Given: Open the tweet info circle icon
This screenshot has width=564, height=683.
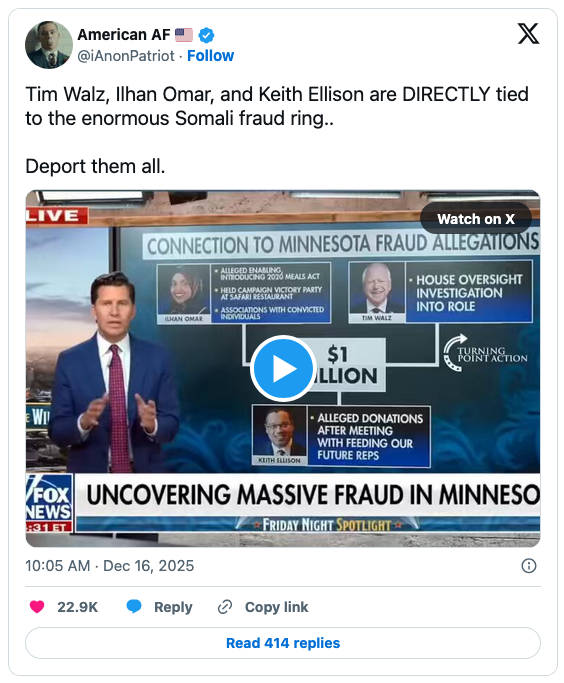Looking at the screenshot, I should 529,566.
